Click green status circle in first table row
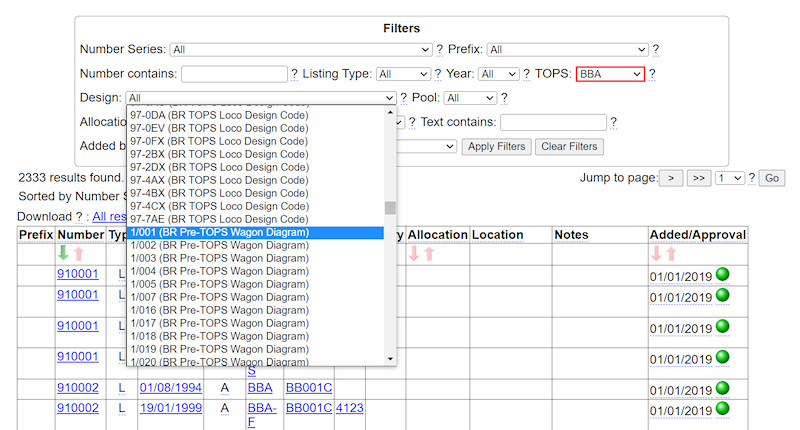800x430 pixels. (721, 274)
